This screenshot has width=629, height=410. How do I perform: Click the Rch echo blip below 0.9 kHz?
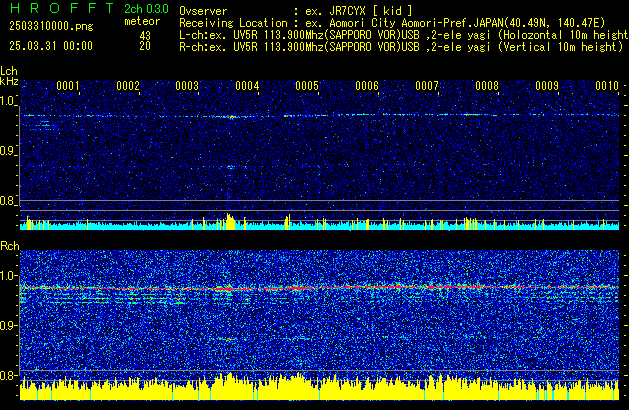point(229,339)
